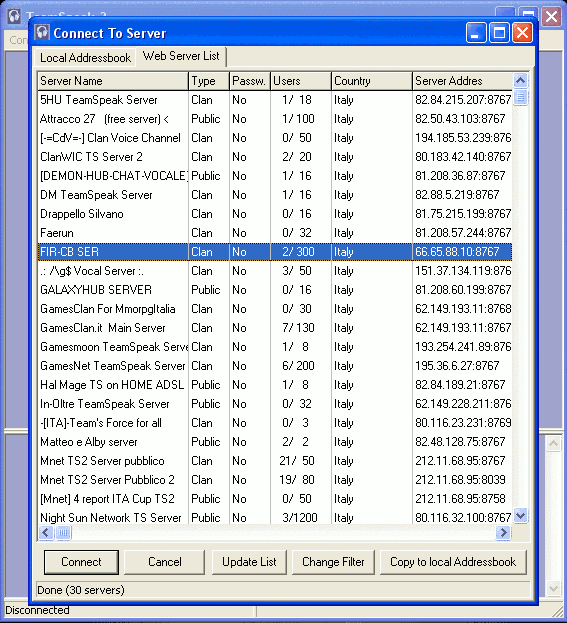This screenshot has width=567, height=623.
Task: Switch to the Local Addressbook tab
Action: pos(85,58)
